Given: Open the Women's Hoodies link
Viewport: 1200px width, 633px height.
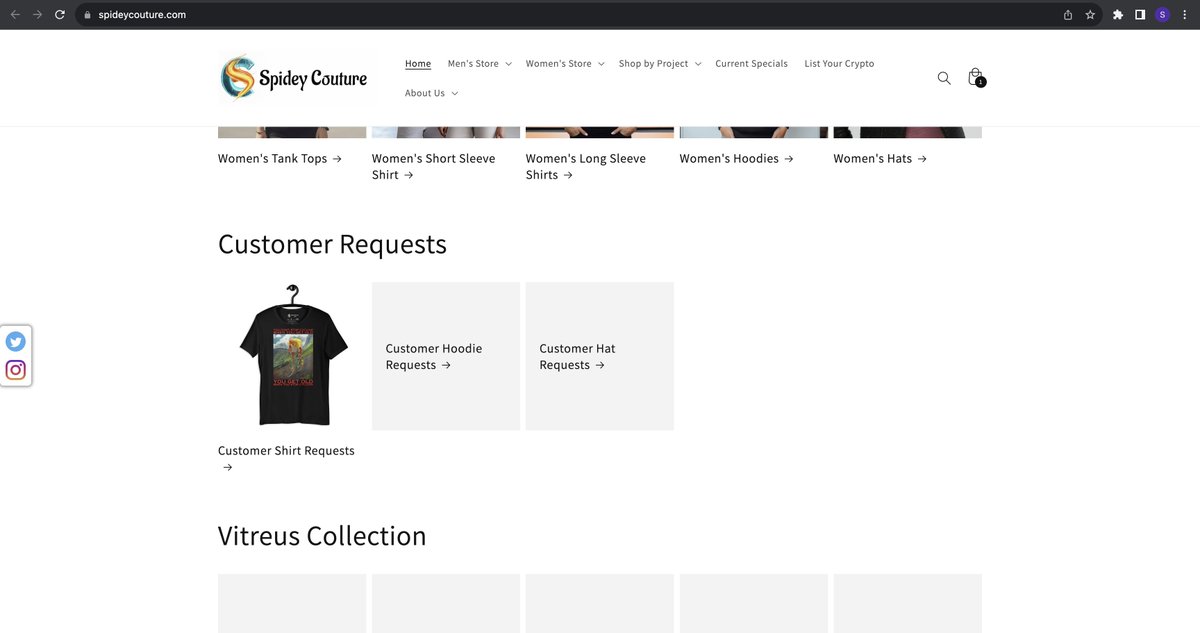Looking at the screenshot, I should pyautogui.click(x=737, y=158).
